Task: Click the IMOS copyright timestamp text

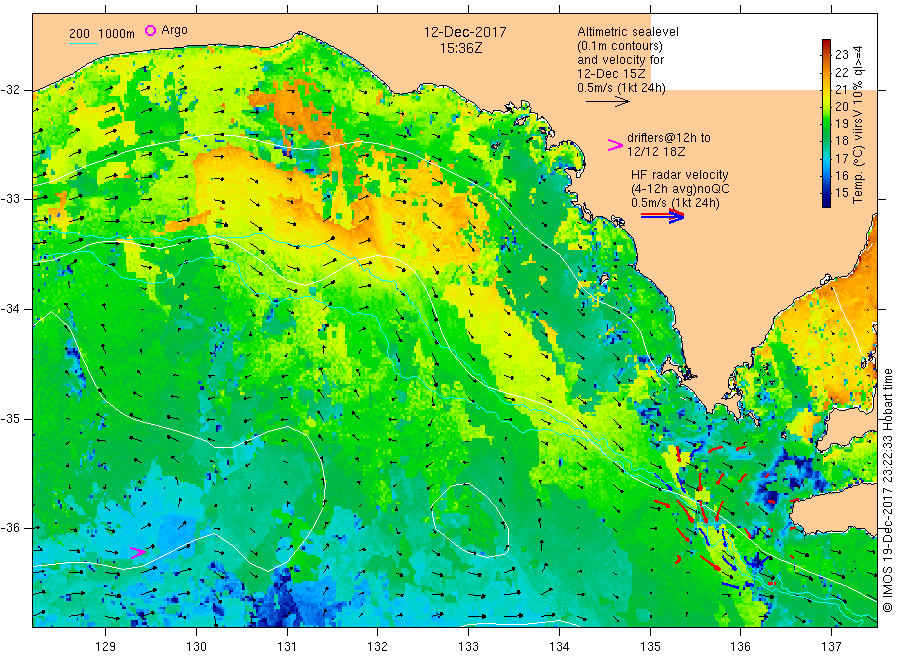Action: tap(887, 491)
